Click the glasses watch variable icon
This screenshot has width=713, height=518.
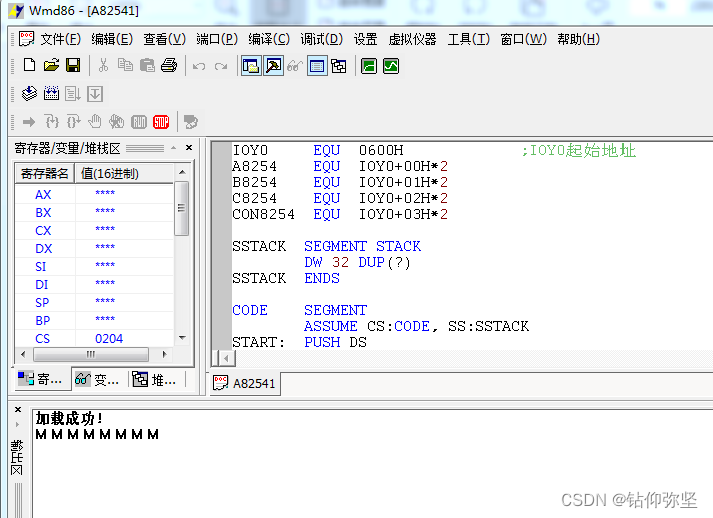pyautogui.click(x=295, y=66)
